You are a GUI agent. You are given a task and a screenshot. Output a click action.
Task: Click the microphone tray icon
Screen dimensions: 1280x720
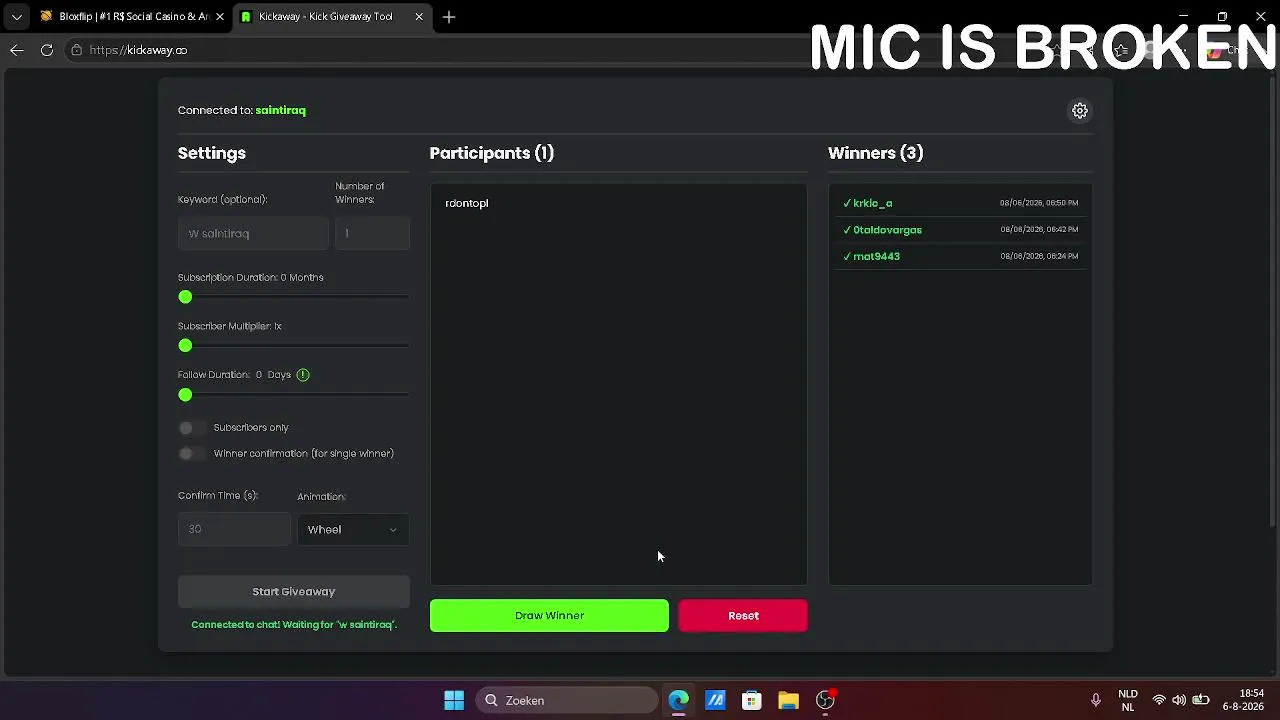coord(1096,701)
